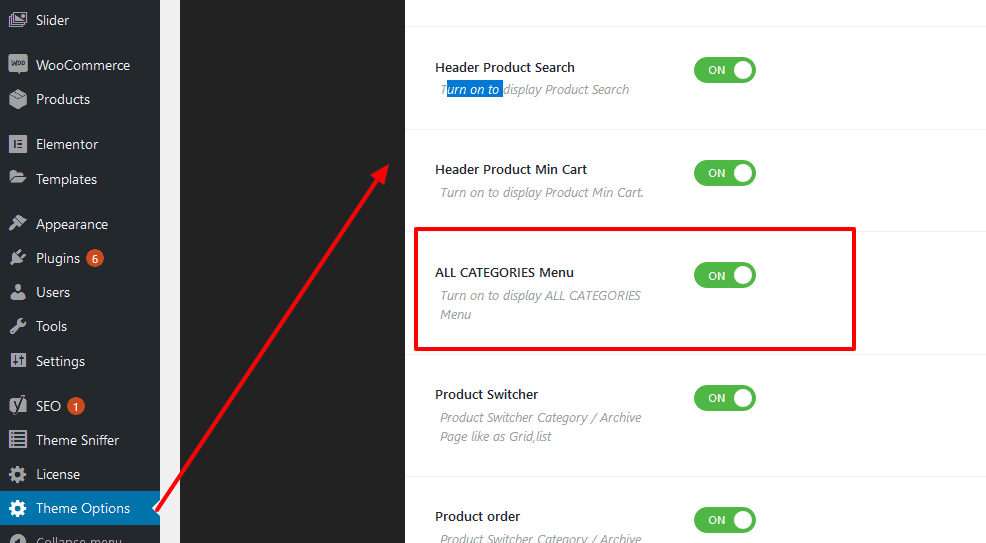Open Templates via its folder icon
This screenshot has width=986, height=543.
coord(18,178)
